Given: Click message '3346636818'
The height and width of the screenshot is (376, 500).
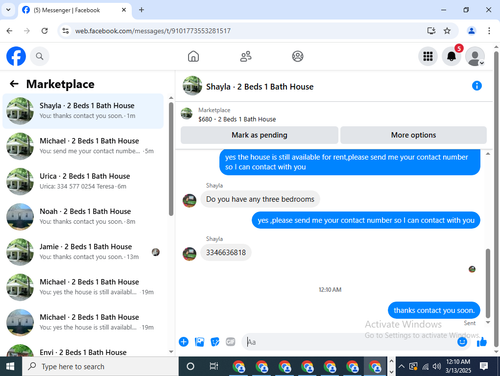Looking at the screenshot, I should pyautogui.click(x=226, y=252).
